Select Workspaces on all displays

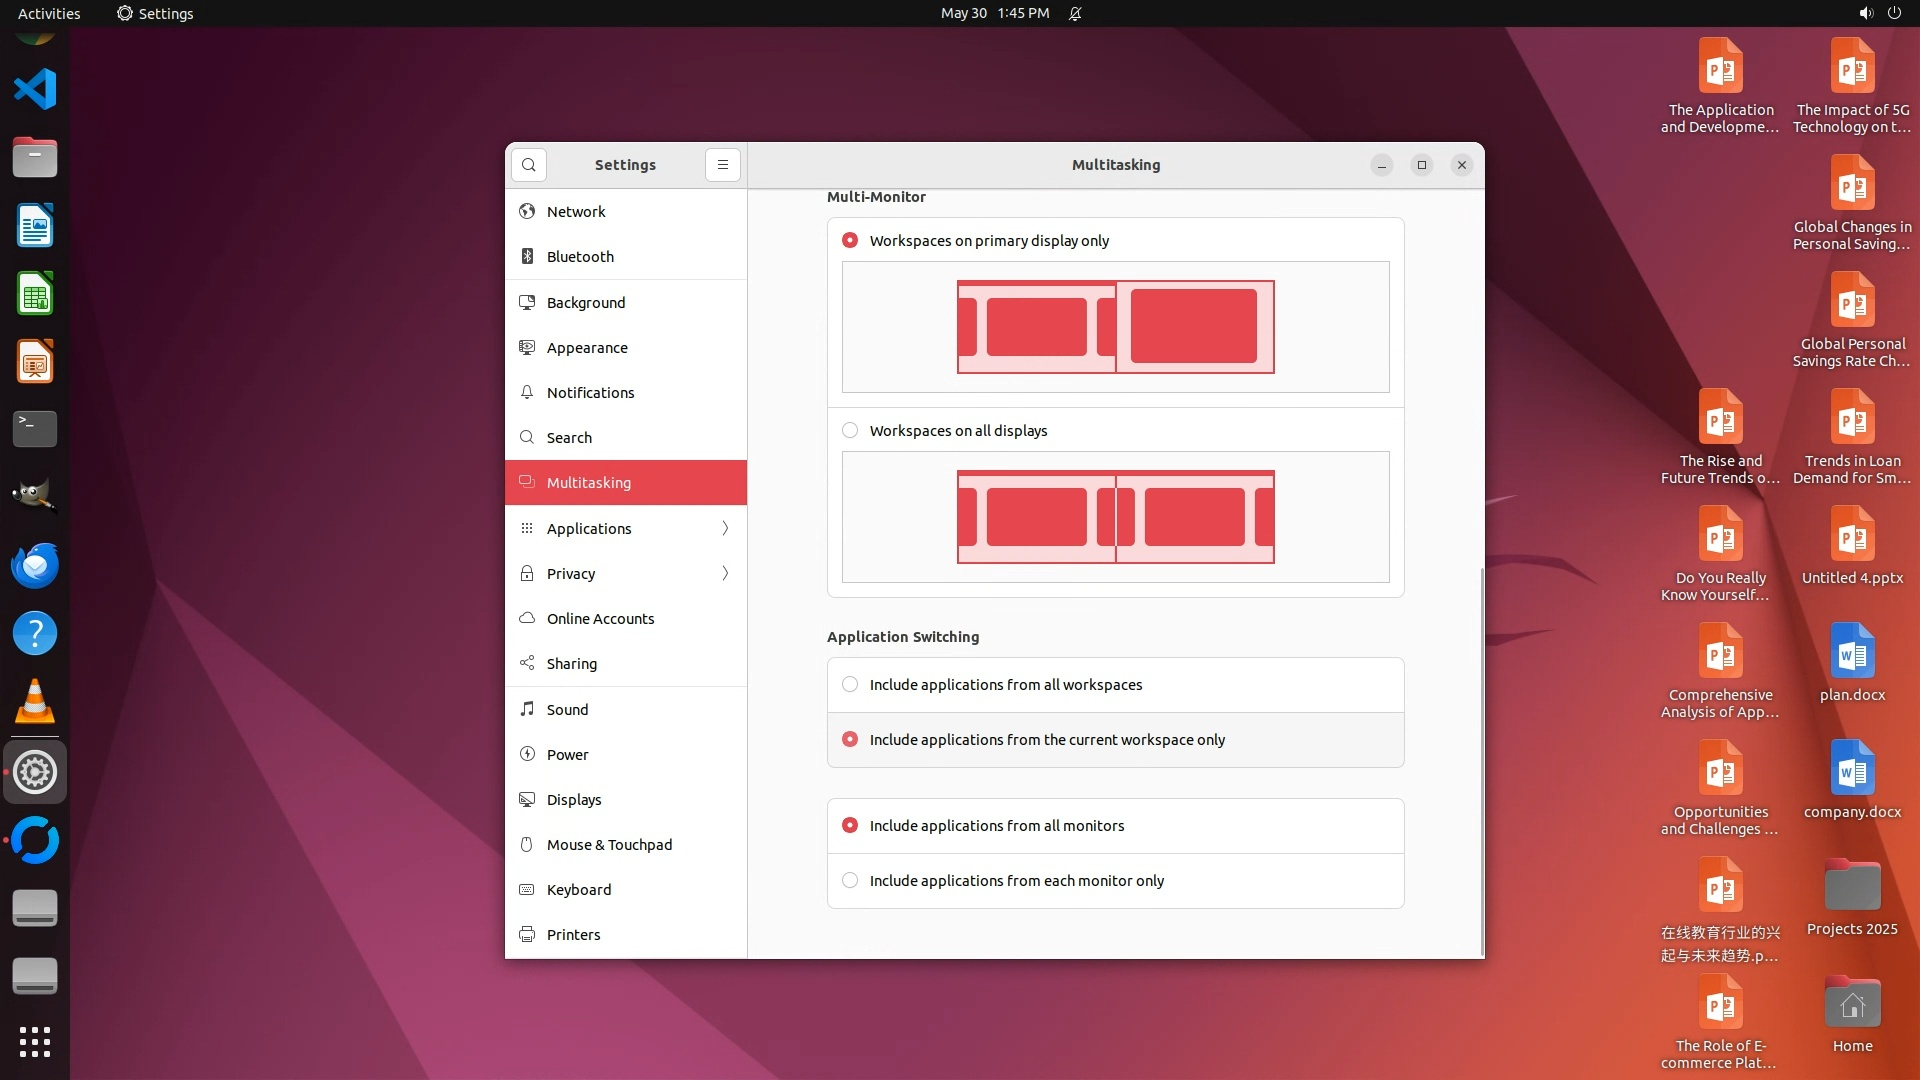coord(850,431)
